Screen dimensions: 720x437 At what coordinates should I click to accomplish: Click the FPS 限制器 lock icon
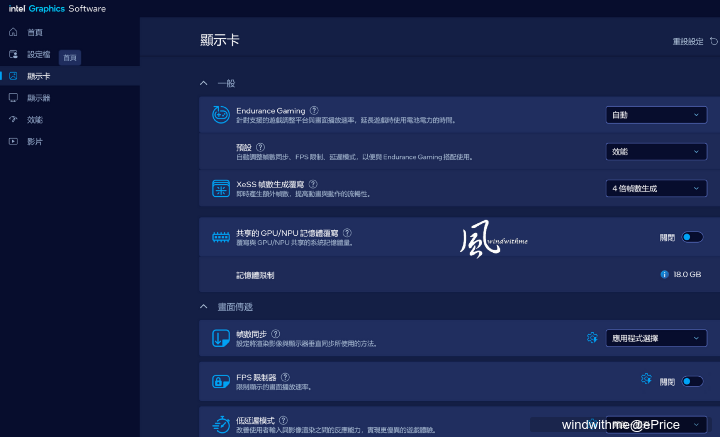pos(221,381)
